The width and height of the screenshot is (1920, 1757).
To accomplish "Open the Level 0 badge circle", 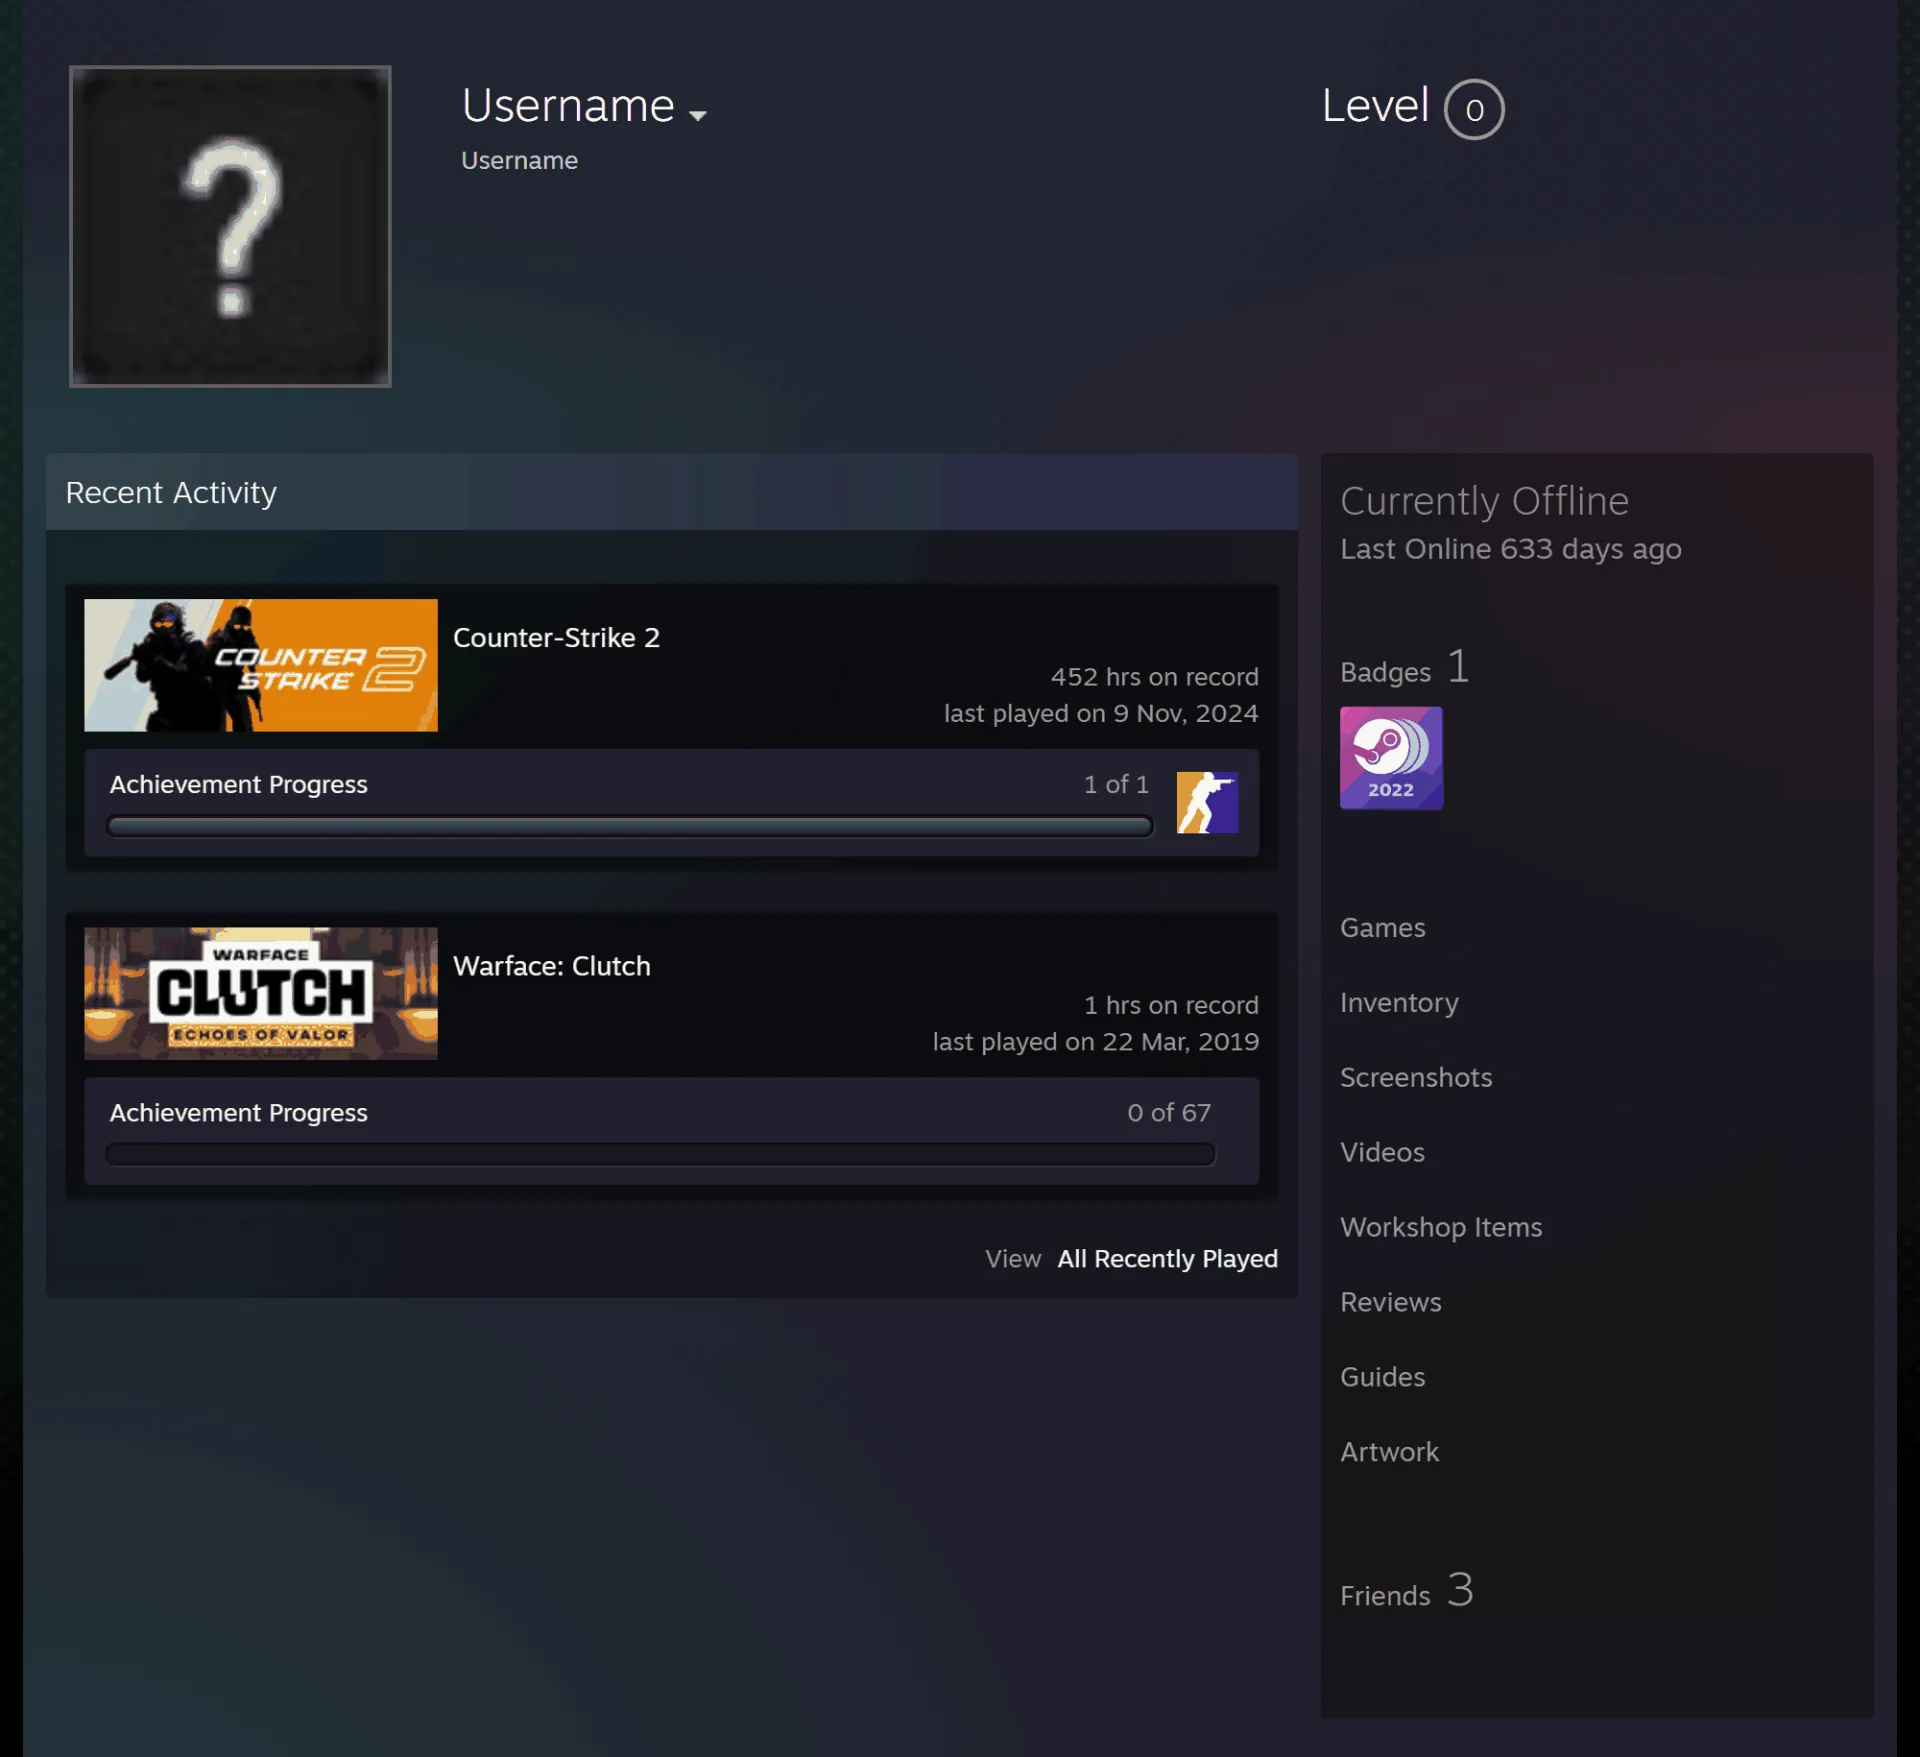I will [x=1474, y=109].
